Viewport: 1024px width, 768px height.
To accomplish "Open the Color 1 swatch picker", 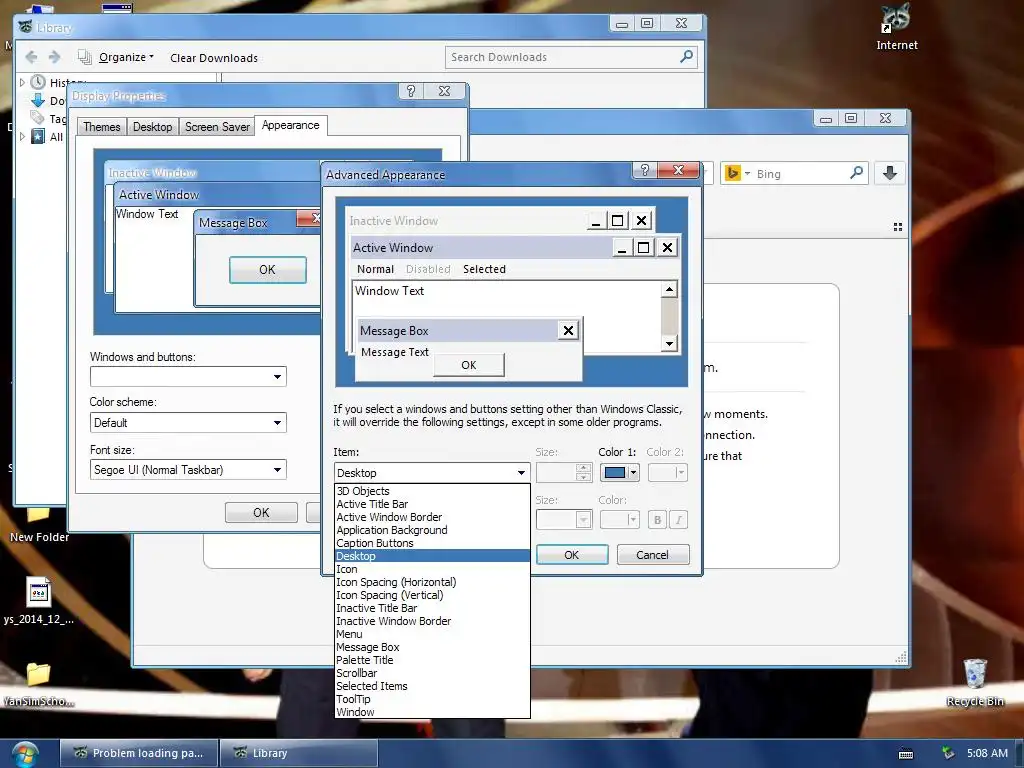I will click(619, 473).
